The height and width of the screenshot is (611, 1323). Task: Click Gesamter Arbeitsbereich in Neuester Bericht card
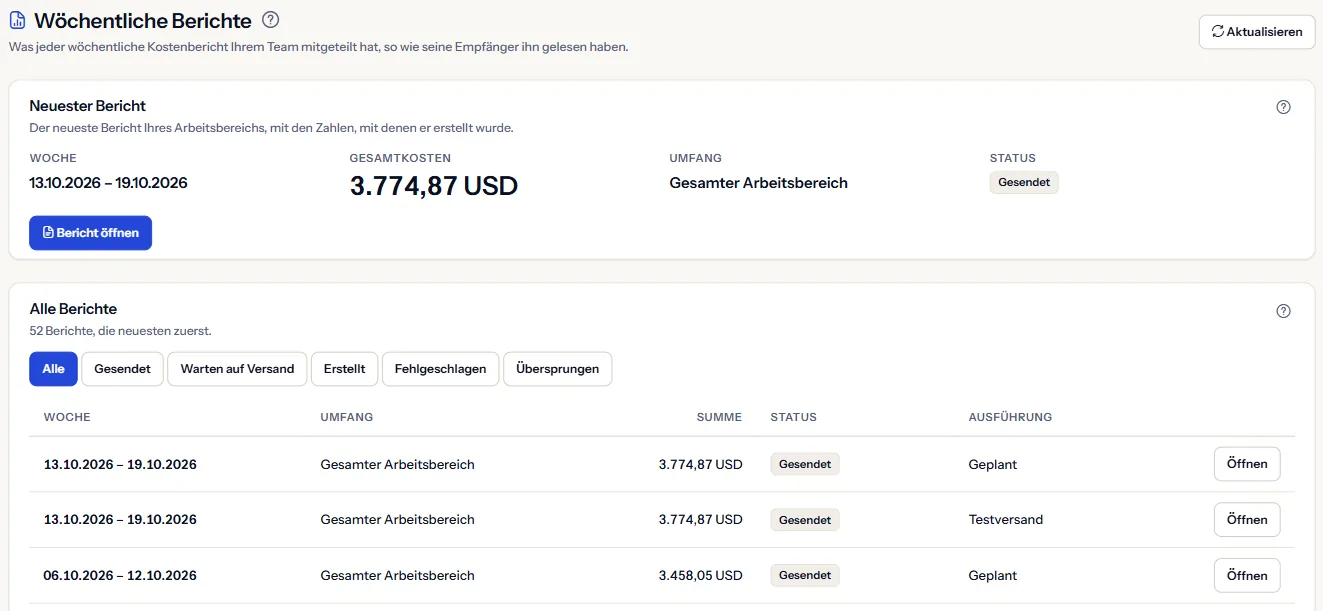pos(758,183)
